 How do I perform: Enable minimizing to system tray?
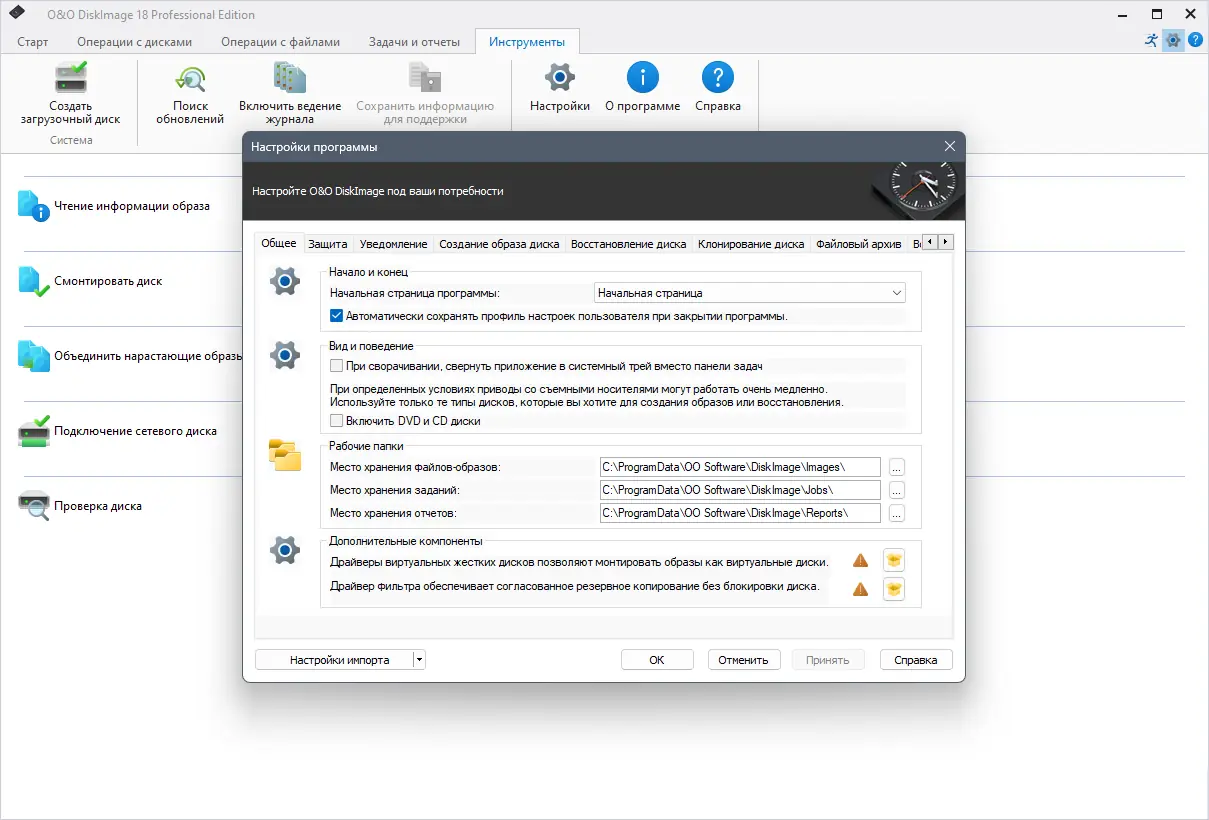[x=336, y=365]
